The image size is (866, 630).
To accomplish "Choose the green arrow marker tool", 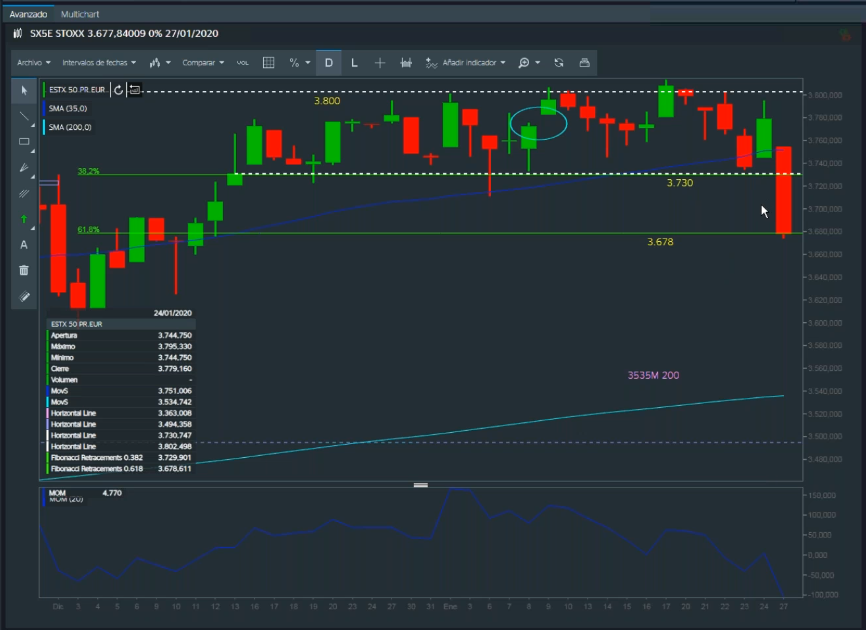I will pos(24,218).
